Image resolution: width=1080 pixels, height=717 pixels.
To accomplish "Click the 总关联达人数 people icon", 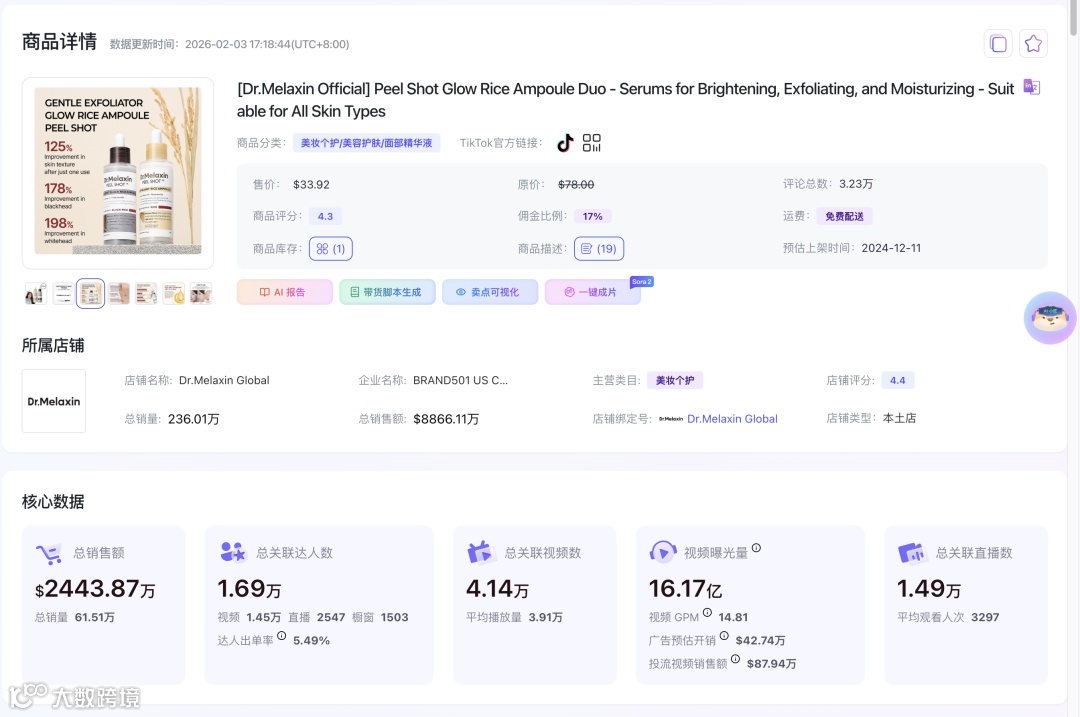I will pyautogui.click(x=233, y=552).
